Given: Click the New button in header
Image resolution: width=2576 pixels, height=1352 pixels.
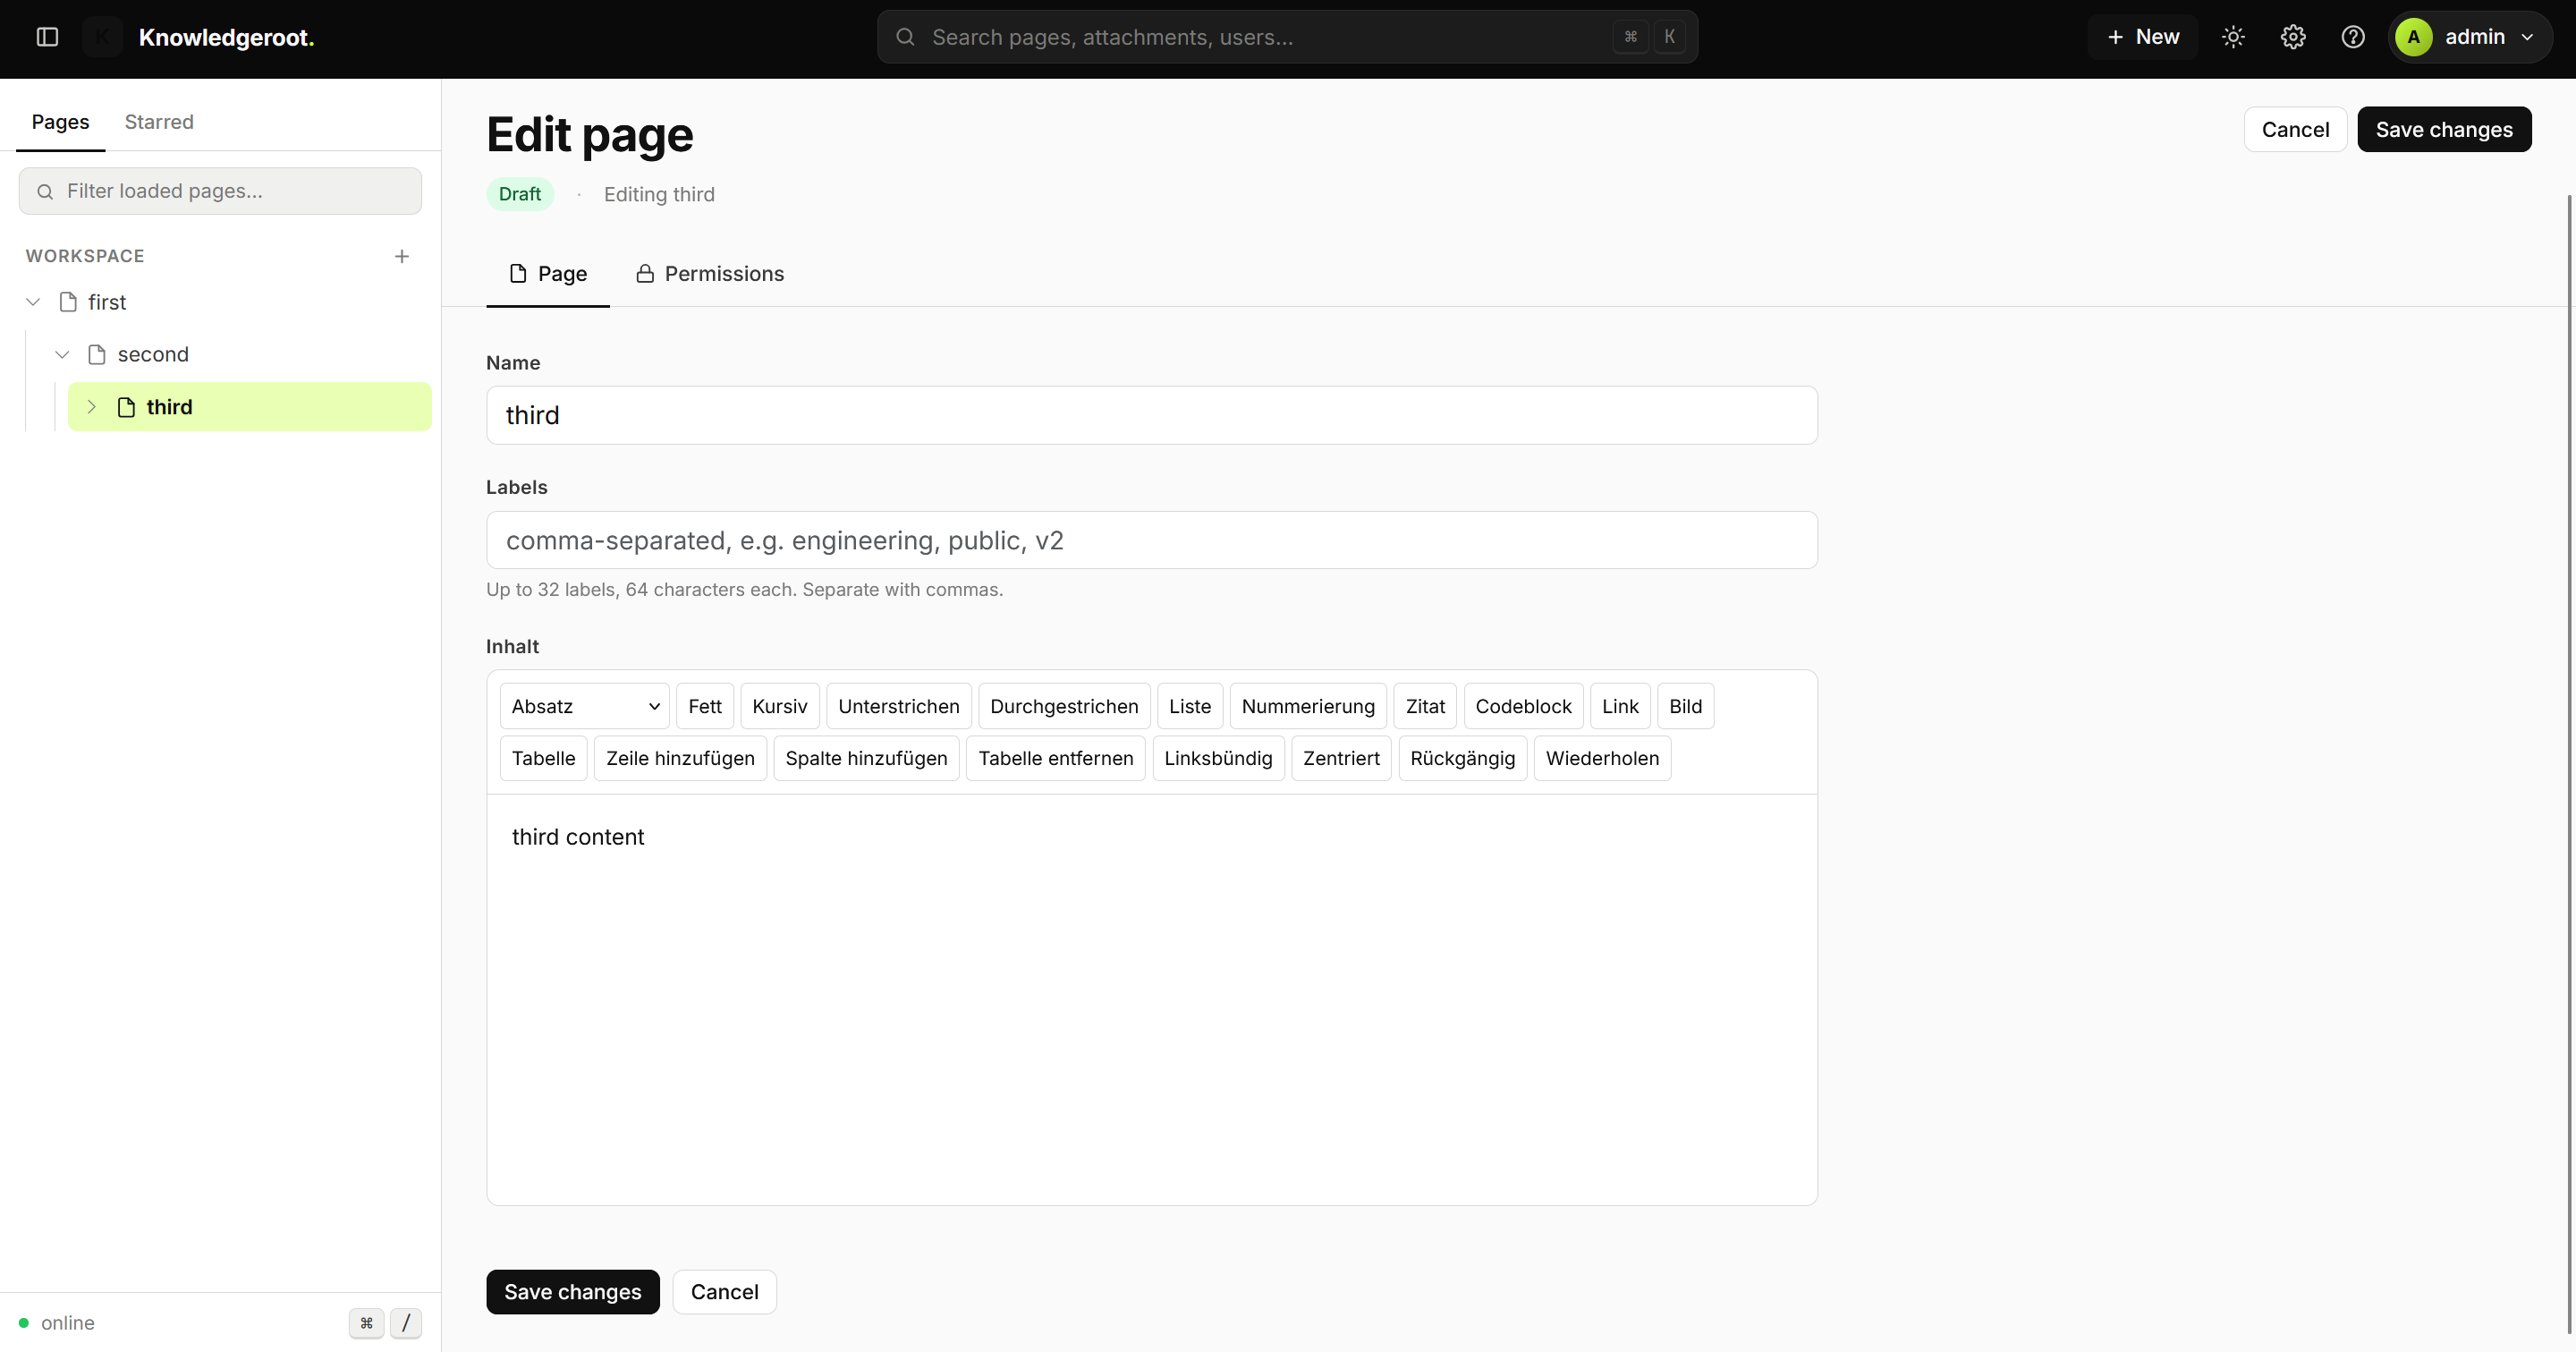Looking at the screenshot, I should coord(2143,37).
